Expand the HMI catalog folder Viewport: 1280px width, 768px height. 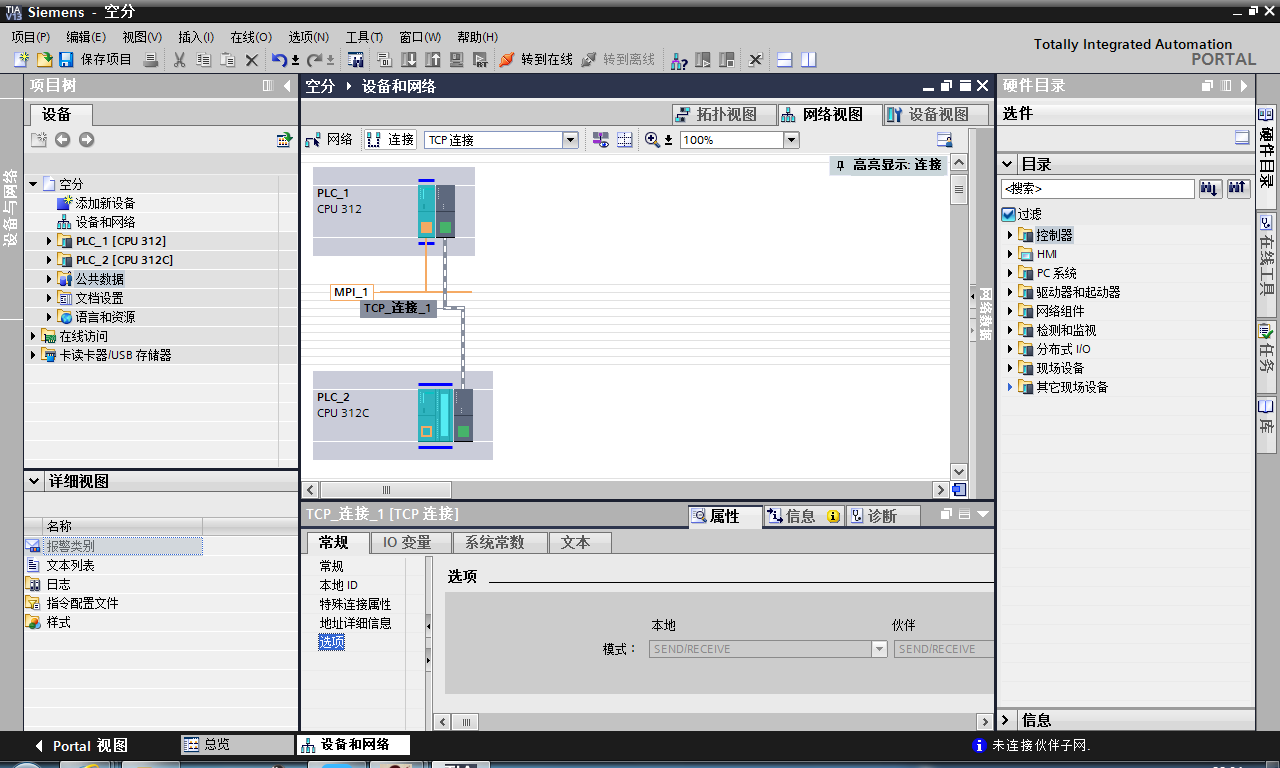tap(1010, 254)
